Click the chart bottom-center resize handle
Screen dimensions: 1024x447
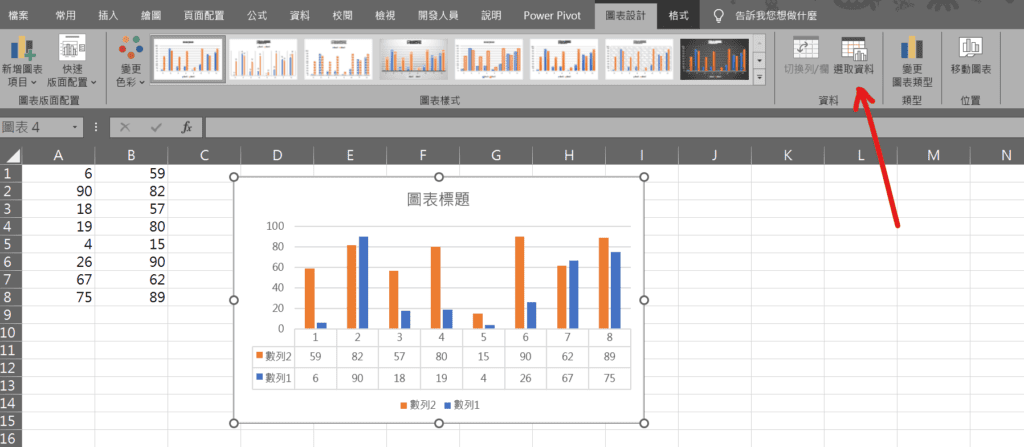click(x=439, y=423)
